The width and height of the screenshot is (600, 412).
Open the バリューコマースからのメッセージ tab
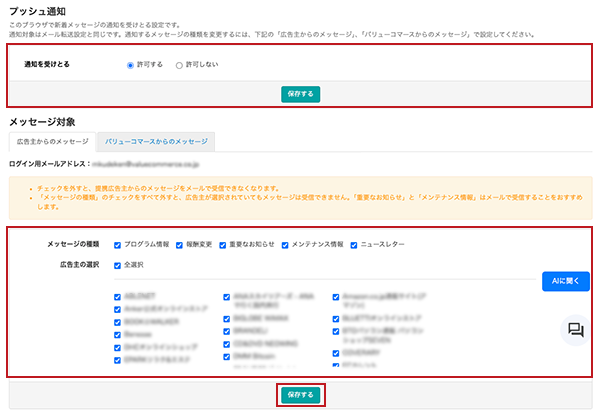(x=156, y=142)
